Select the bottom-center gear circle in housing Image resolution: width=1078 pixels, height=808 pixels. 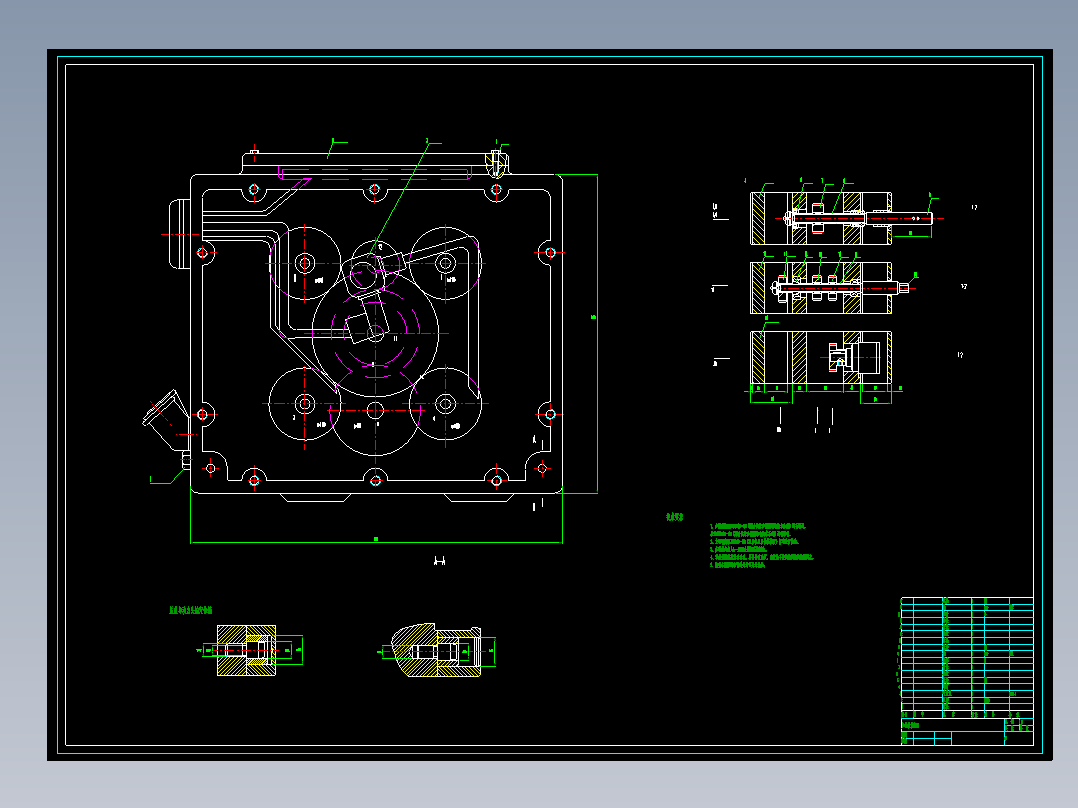tap(375, 411)
